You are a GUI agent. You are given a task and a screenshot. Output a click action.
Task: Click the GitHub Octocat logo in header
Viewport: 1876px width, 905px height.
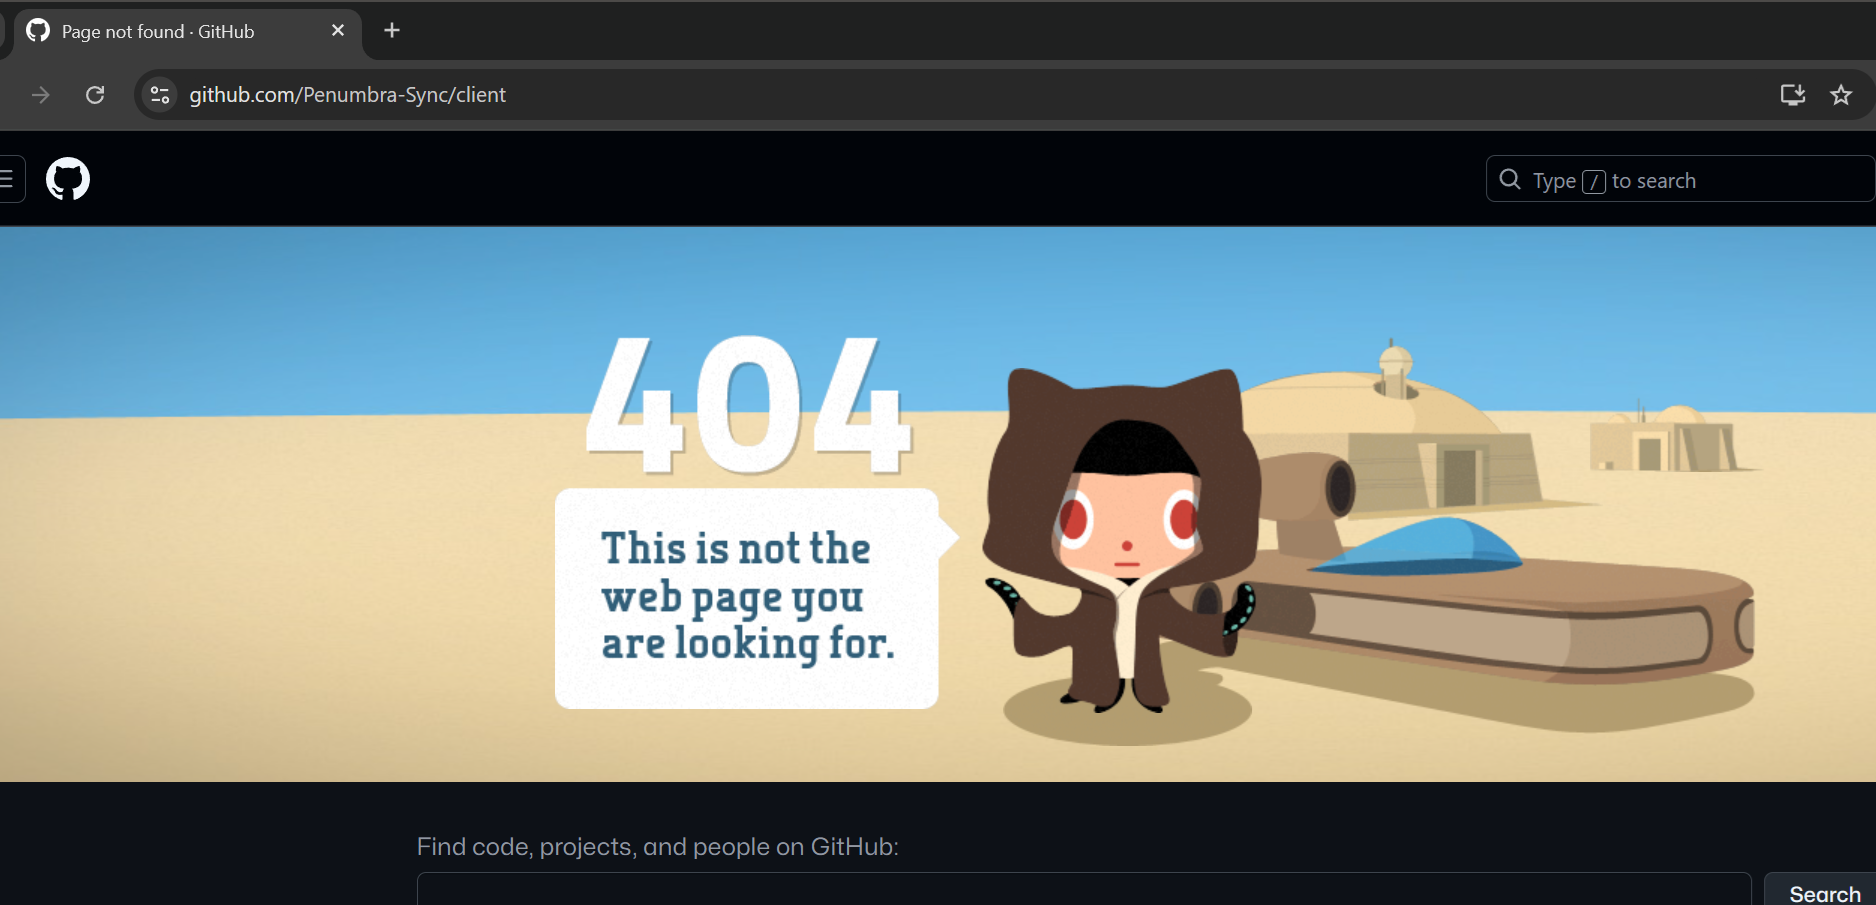pos(68,179)
